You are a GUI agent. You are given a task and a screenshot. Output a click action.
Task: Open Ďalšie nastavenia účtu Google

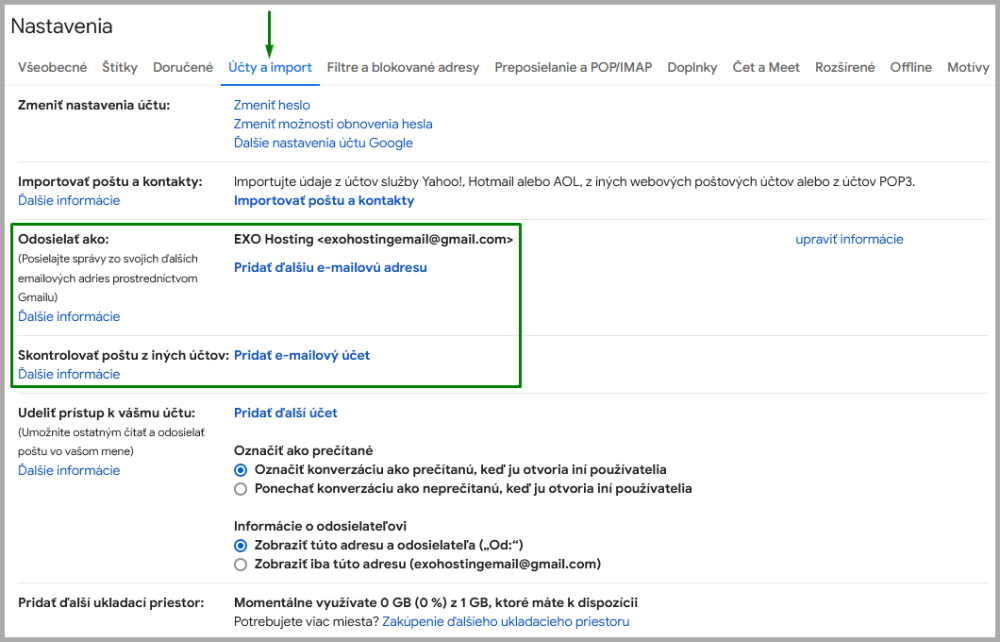click(x=323, y=143)
